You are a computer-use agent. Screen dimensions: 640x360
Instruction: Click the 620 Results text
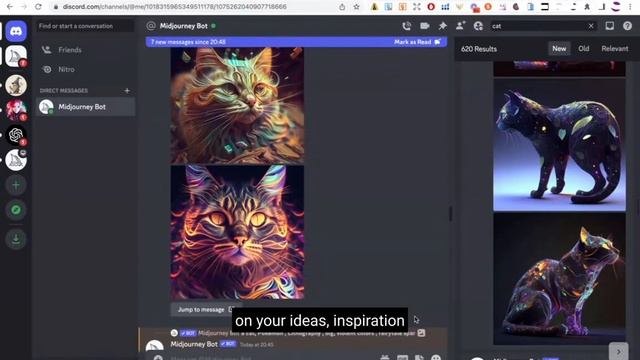(479, 49)
